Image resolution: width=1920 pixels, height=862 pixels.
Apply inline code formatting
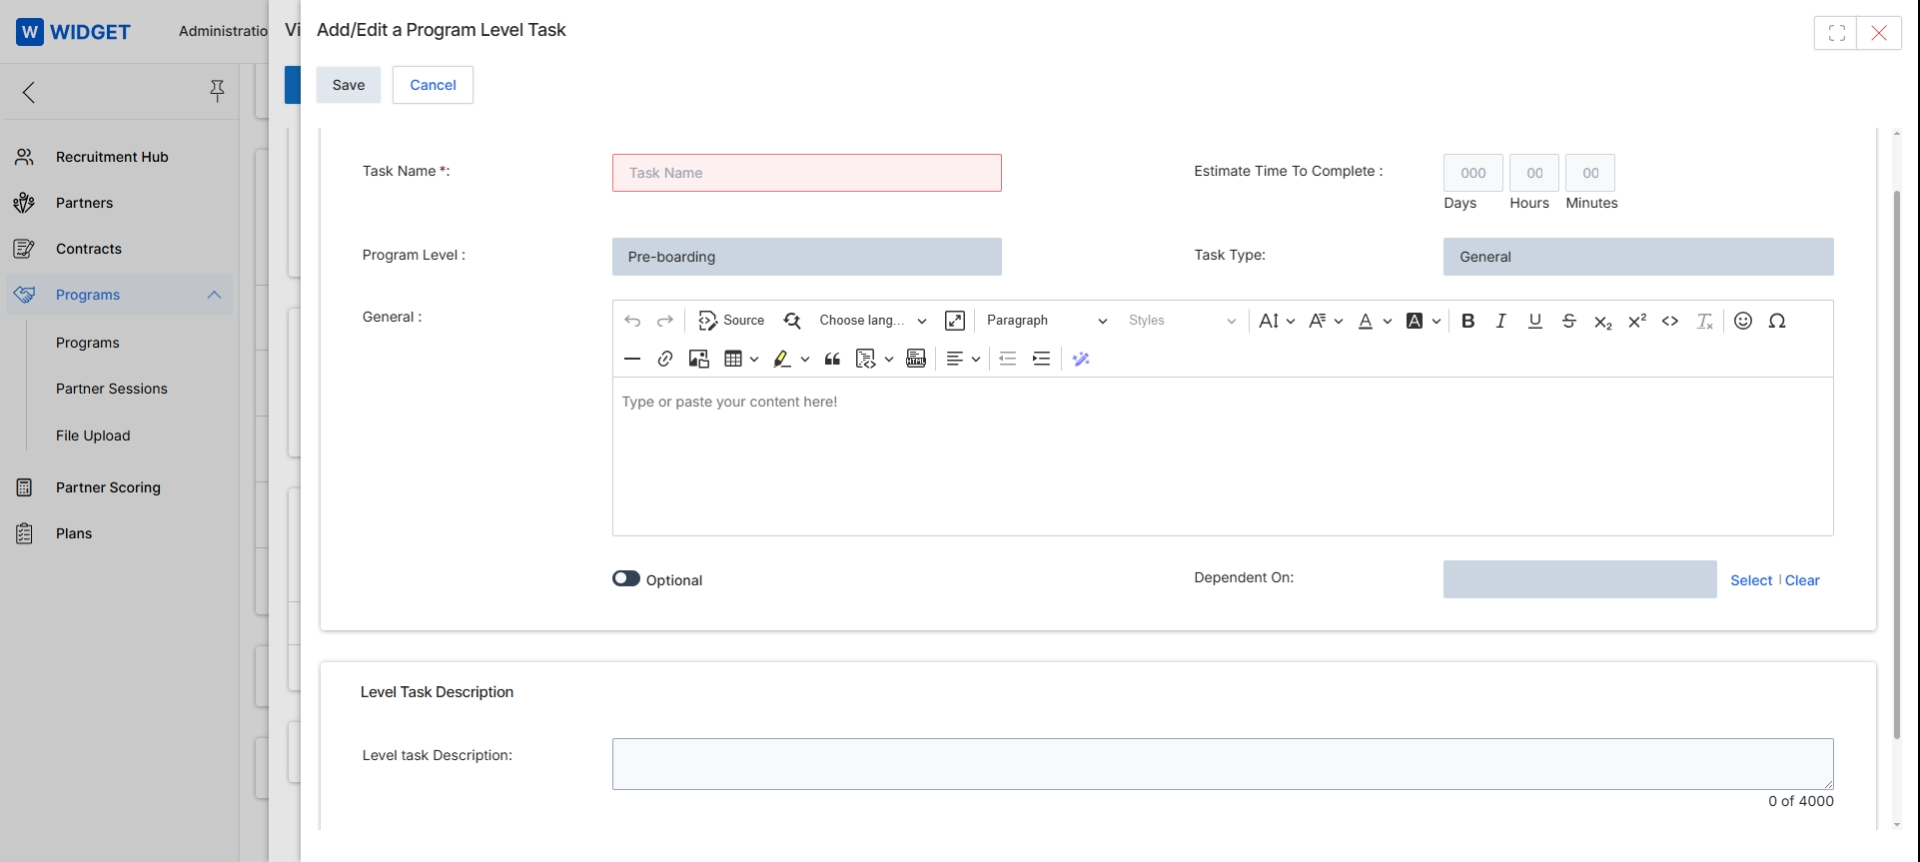pyautogui.click(x=1670, y=321)
